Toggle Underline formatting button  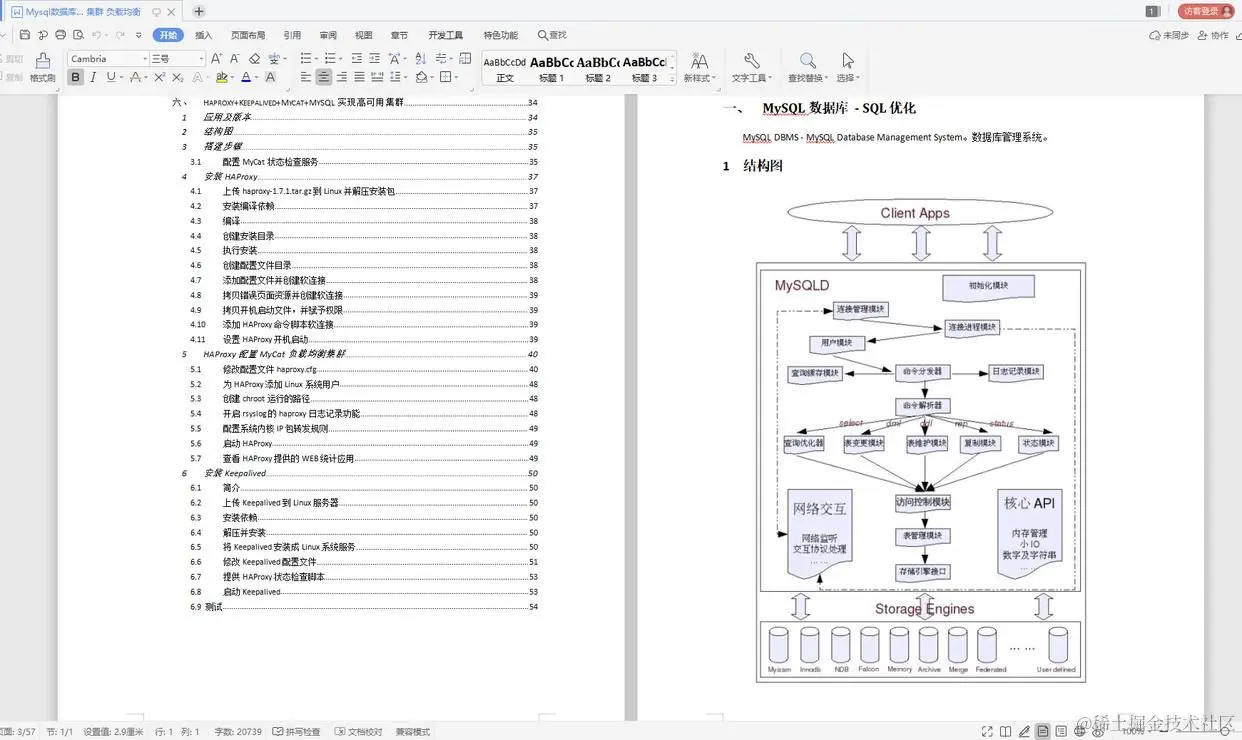coord(111,77)
